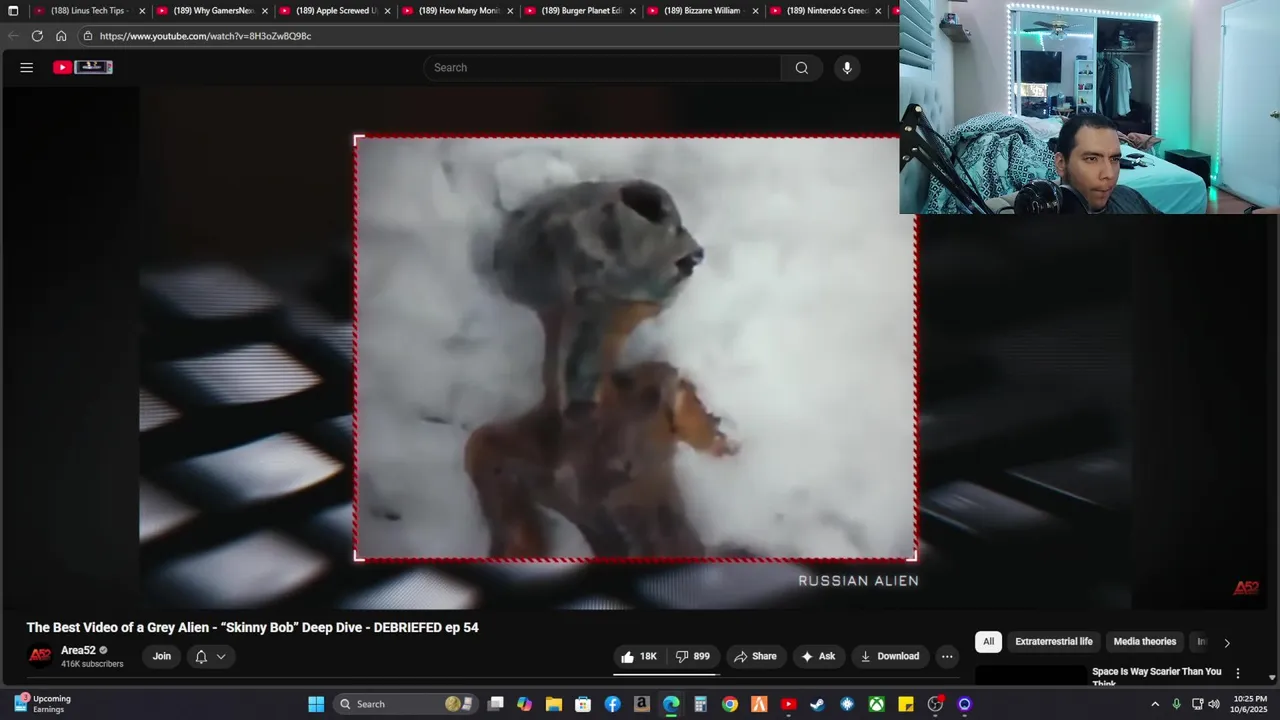
Task: Open Google Chrome from taskbar
Action: [x=730, y=704]
